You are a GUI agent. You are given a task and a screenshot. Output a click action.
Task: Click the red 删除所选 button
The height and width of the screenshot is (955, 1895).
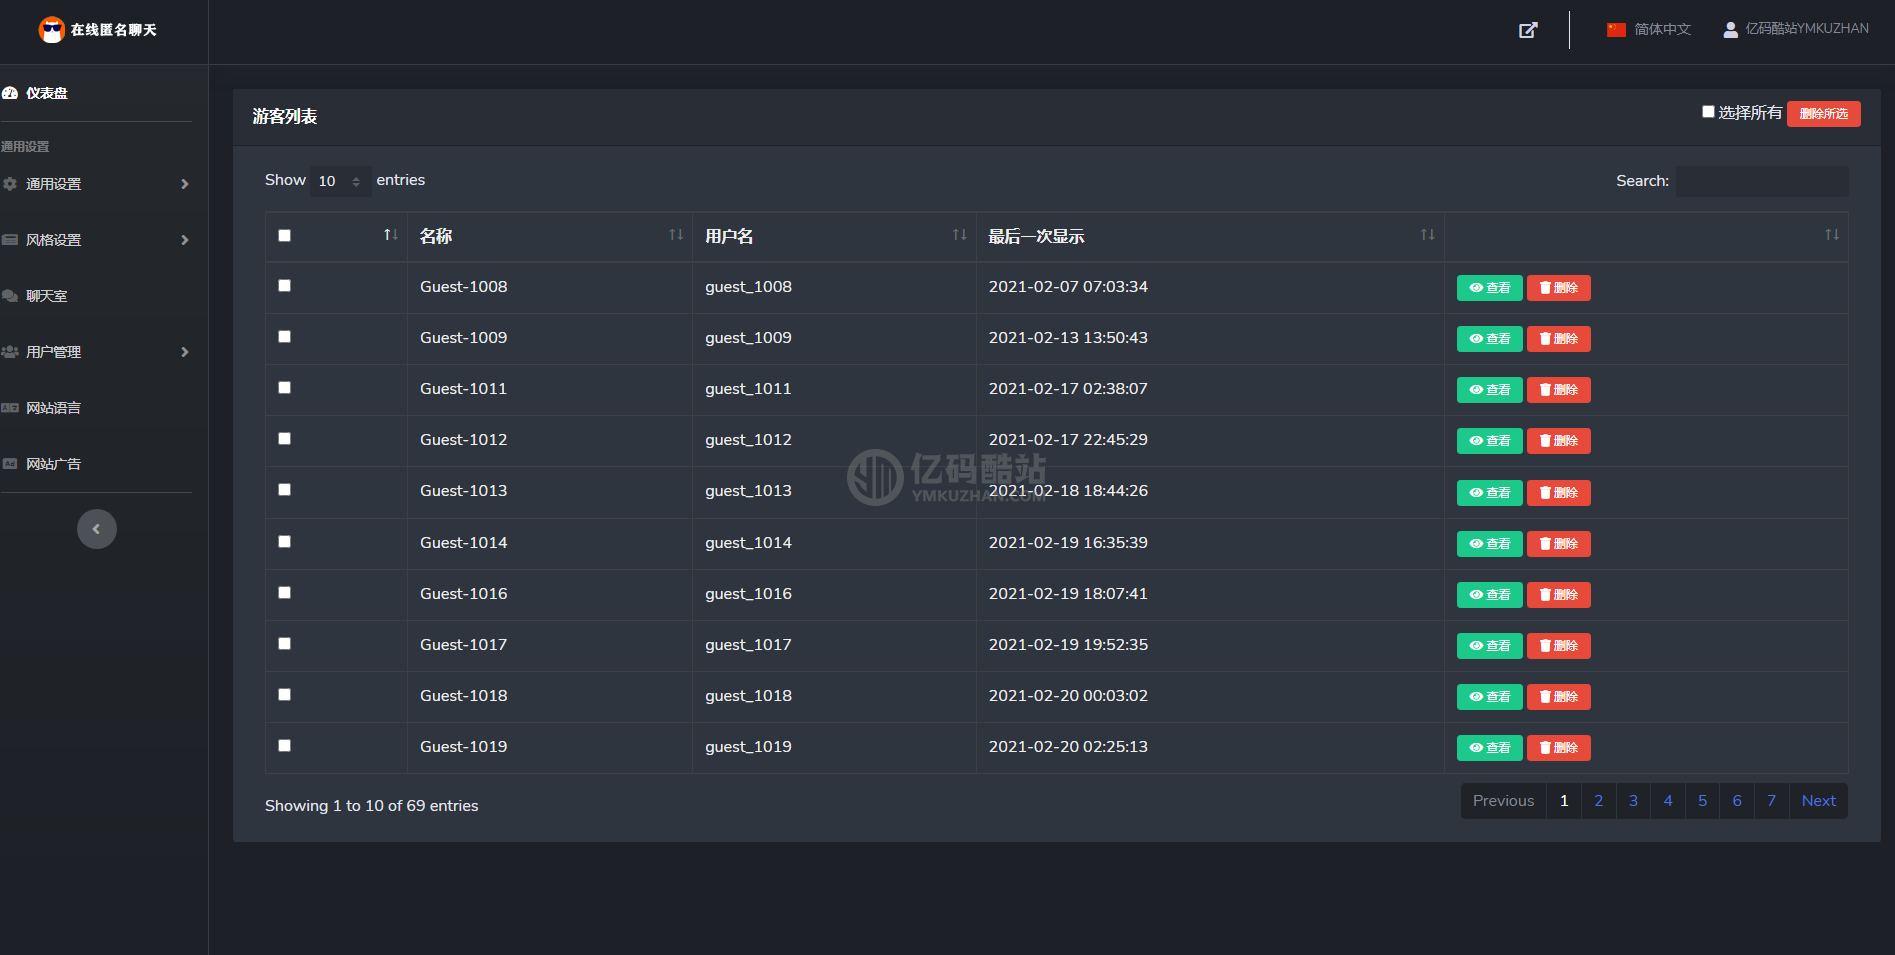coord(1823,114)
